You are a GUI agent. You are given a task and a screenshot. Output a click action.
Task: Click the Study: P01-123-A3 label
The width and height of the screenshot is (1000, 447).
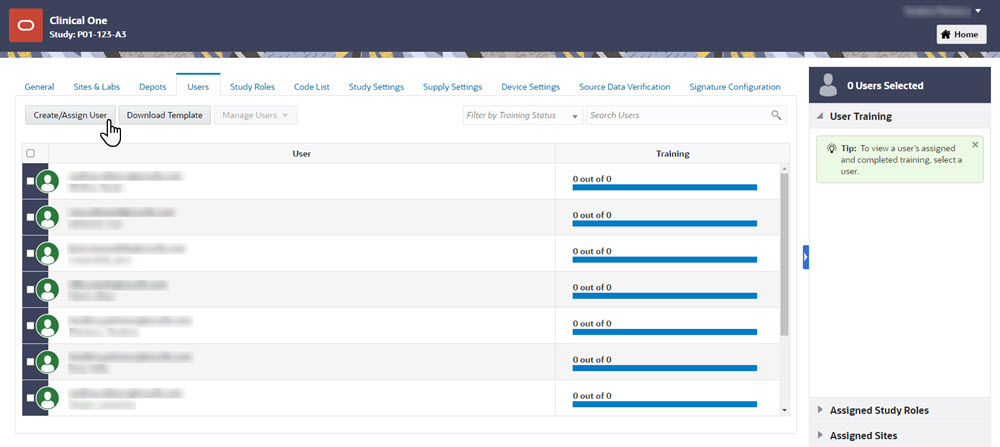pos(87,34)
